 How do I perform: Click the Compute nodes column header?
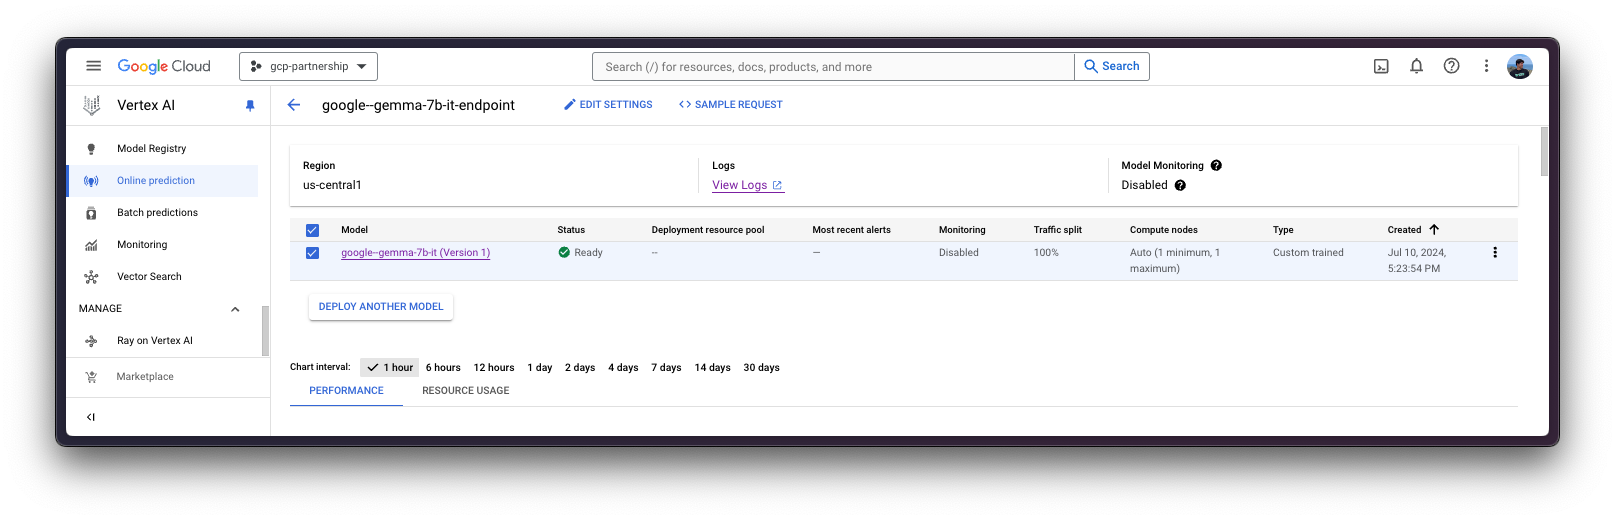[x=1163, y=230]
